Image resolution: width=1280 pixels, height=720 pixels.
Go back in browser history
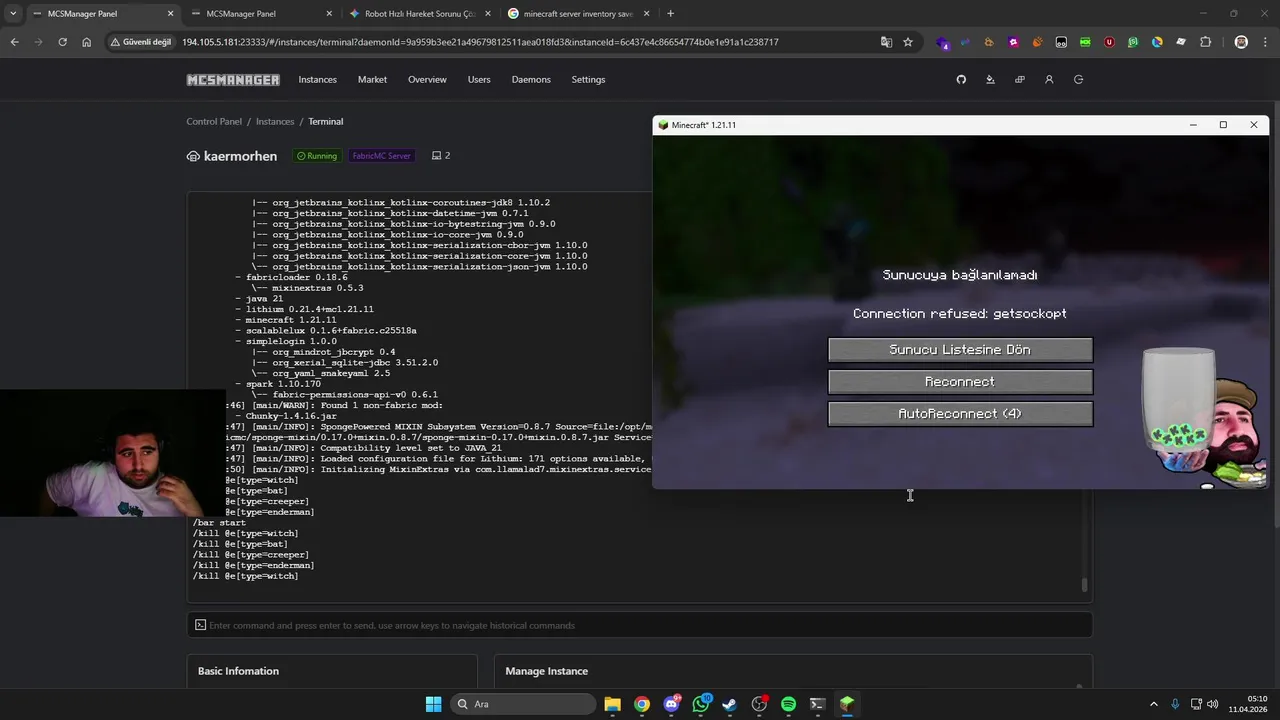(x=14, y=42)
